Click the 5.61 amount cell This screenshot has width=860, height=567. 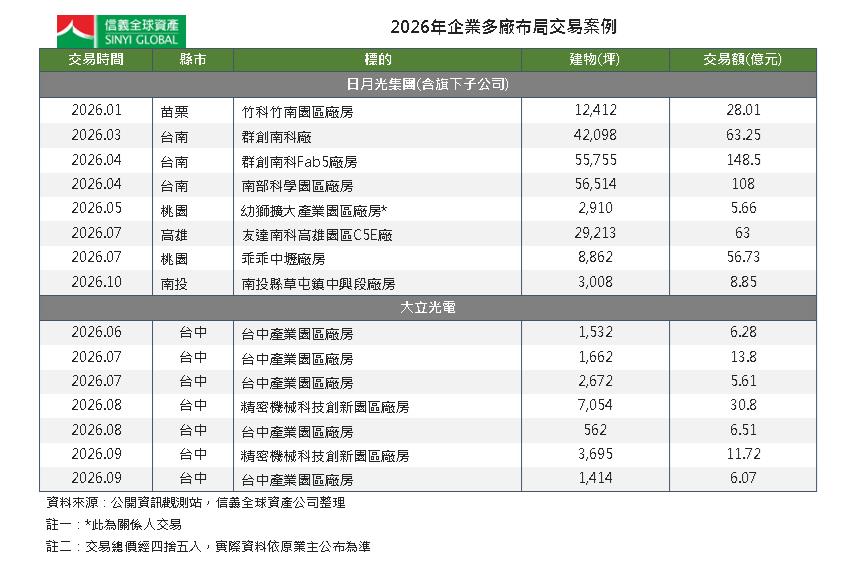(x=743, y=381)
